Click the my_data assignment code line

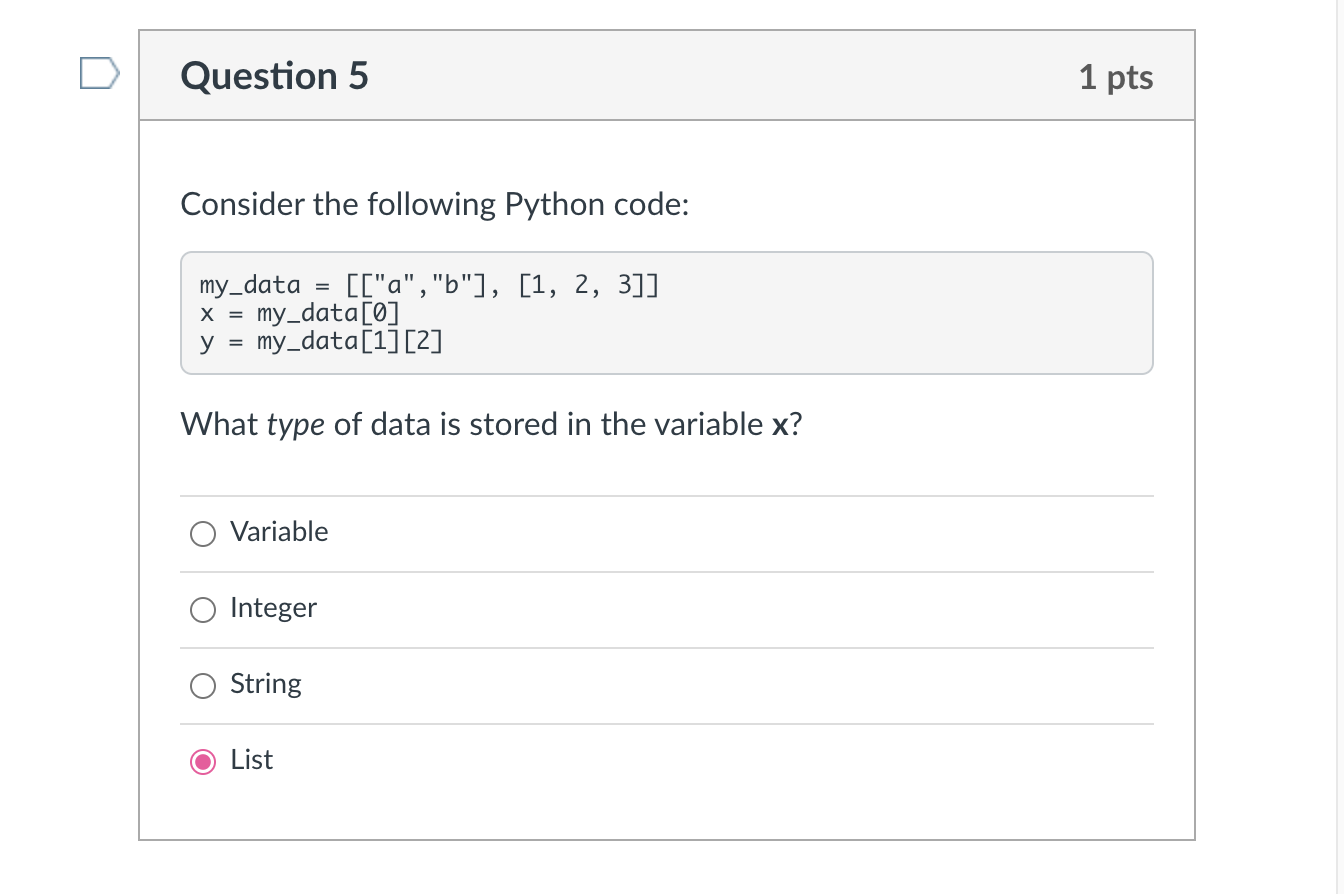[x=429, y=288]
